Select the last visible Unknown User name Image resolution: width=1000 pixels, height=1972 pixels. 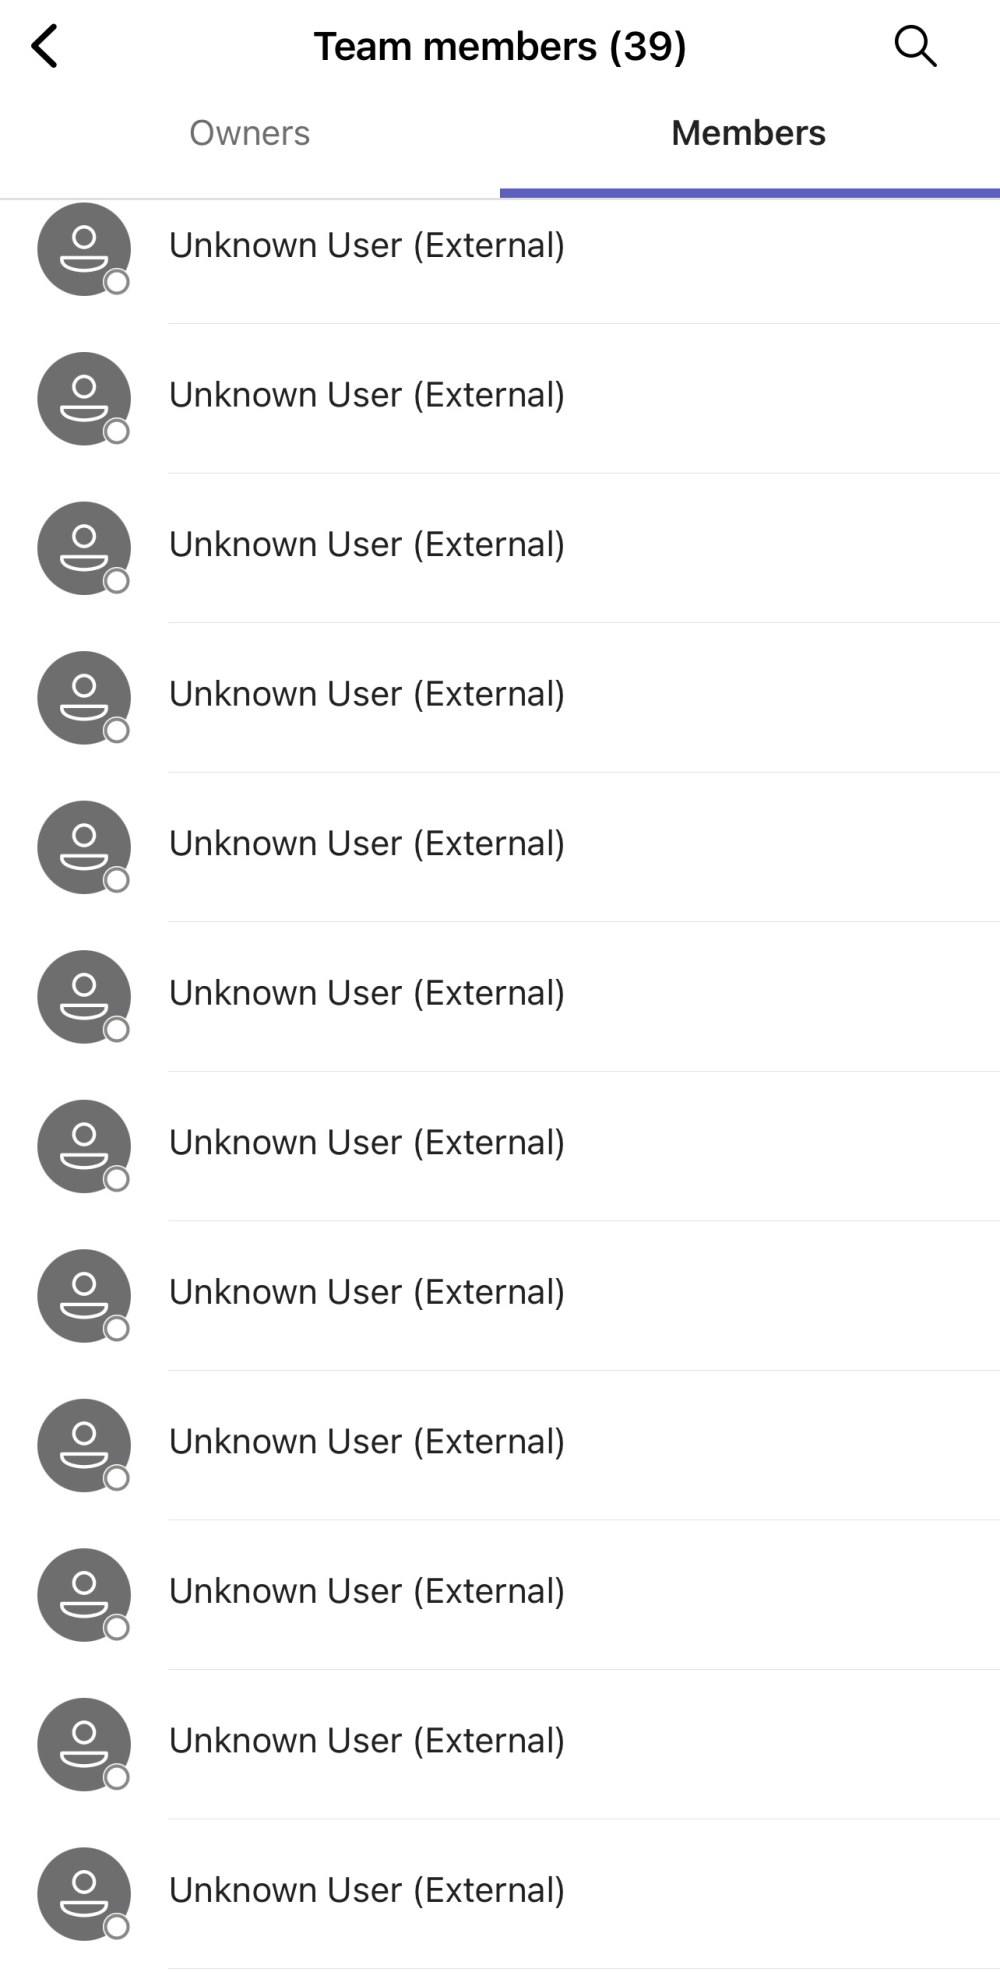coord(367,1890)
